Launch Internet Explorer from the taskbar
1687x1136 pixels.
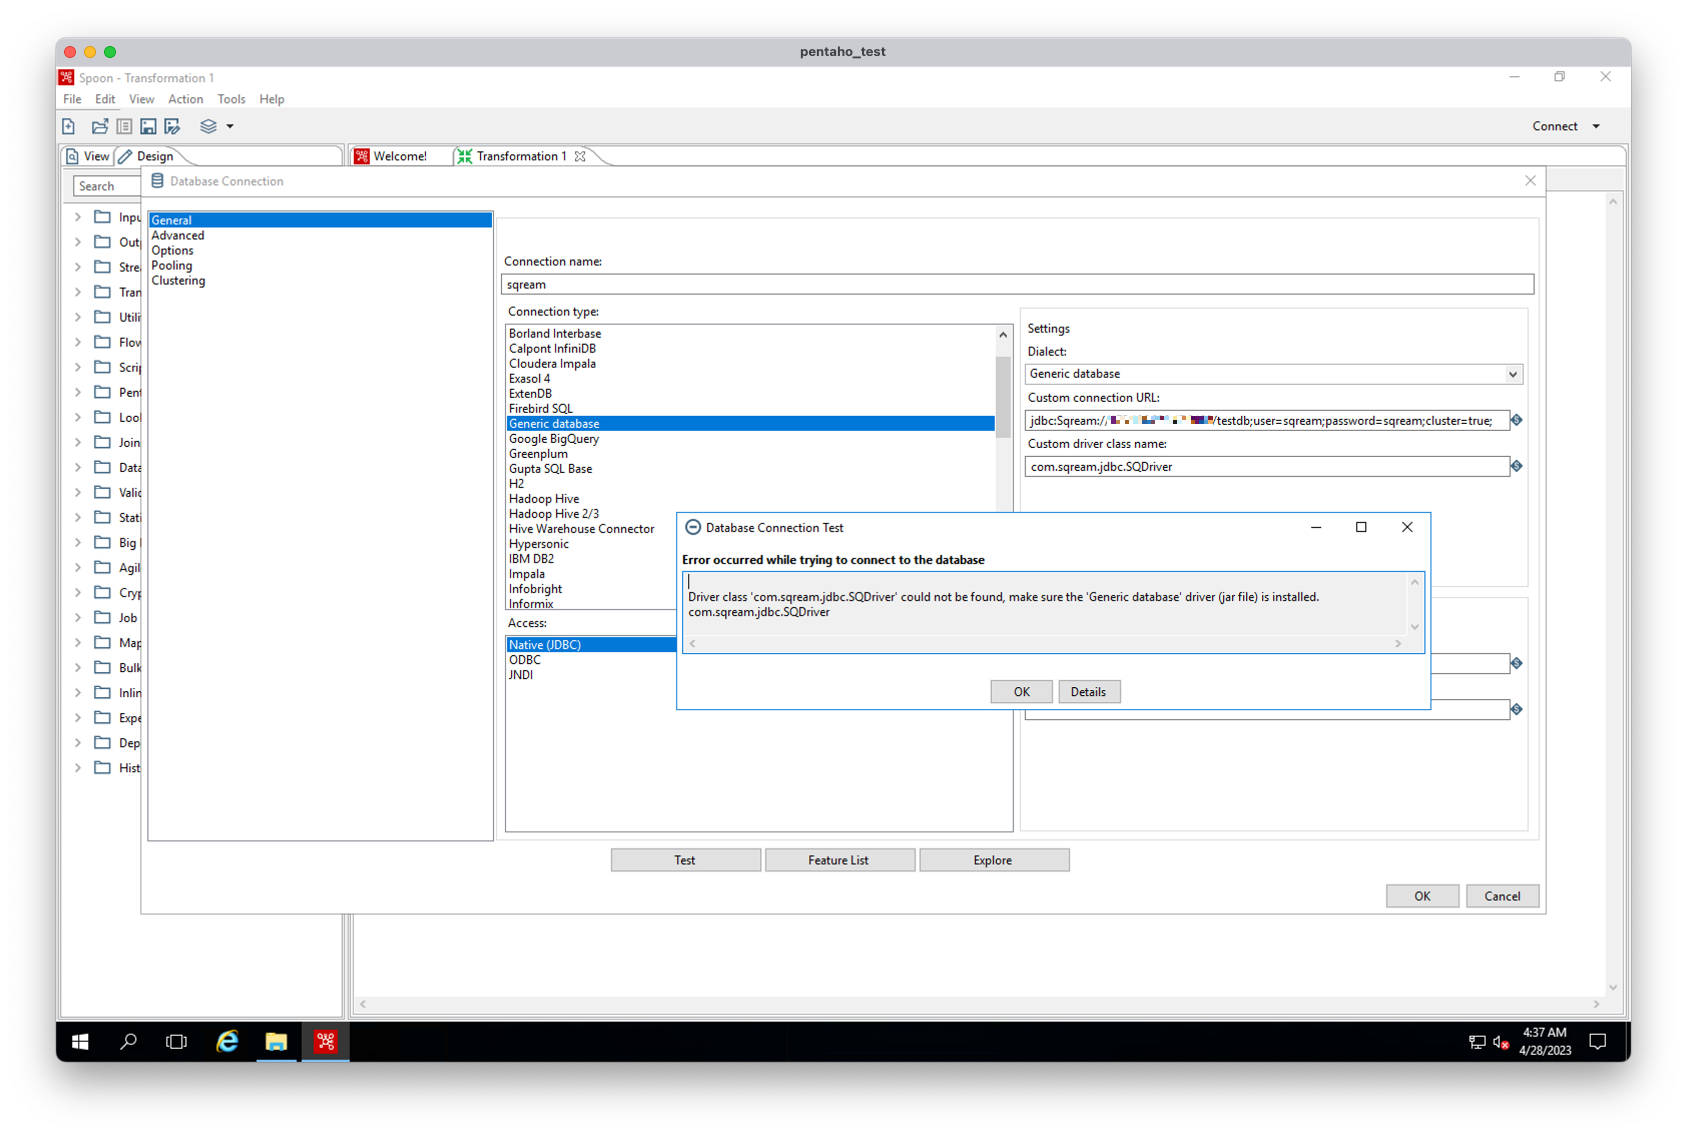click(227, 1041)
